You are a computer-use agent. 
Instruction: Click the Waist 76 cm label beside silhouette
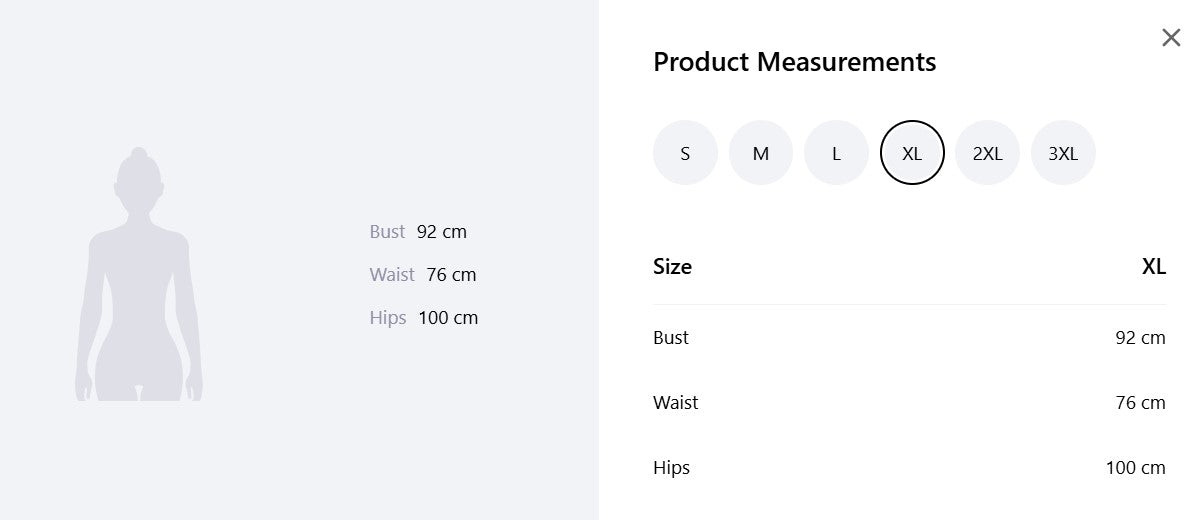click(423, 275)
